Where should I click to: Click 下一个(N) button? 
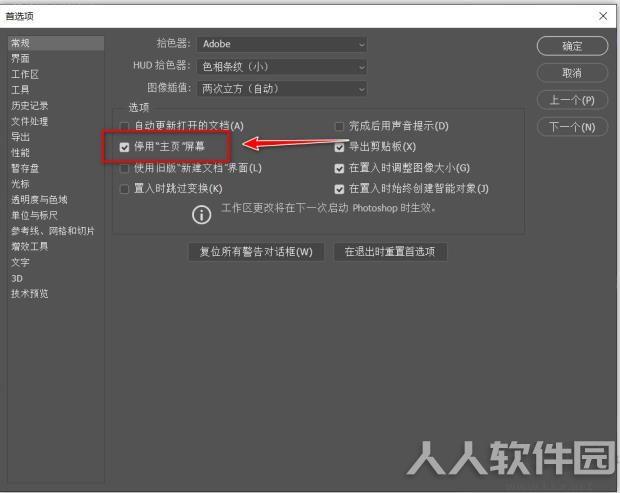click(x=572, y=127)
